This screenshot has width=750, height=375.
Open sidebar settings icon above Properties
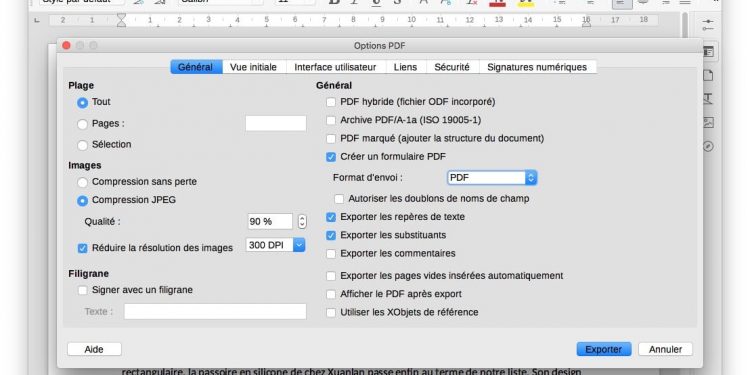pyautogui.click(x=708, y=25)
